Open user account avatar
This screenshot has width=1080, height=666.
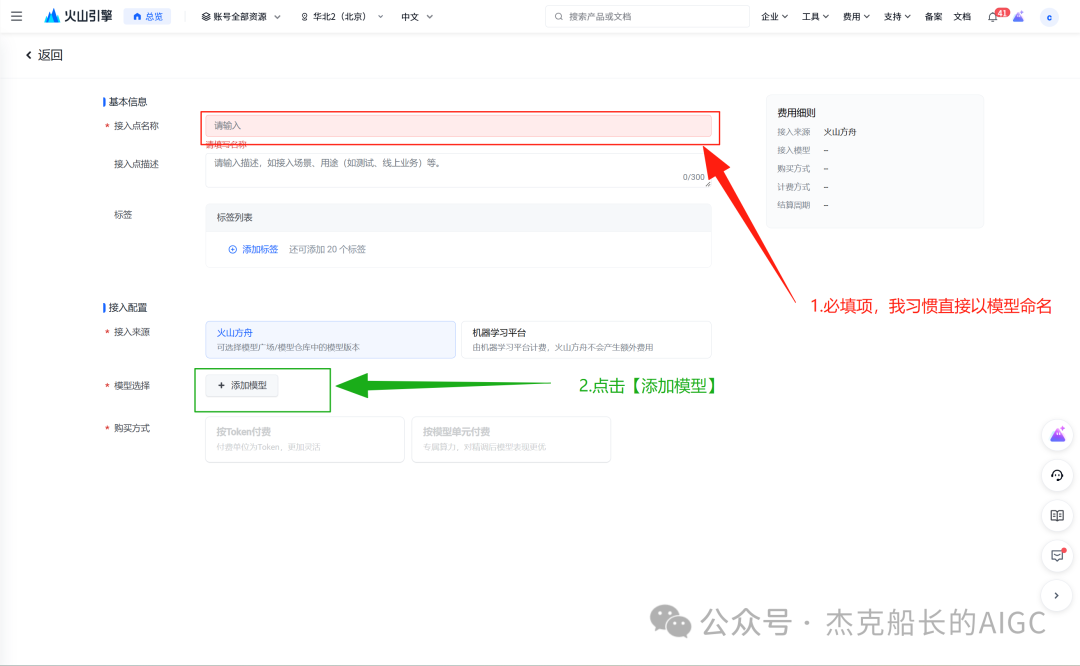pyautogui.click(x=1049, y=17)
